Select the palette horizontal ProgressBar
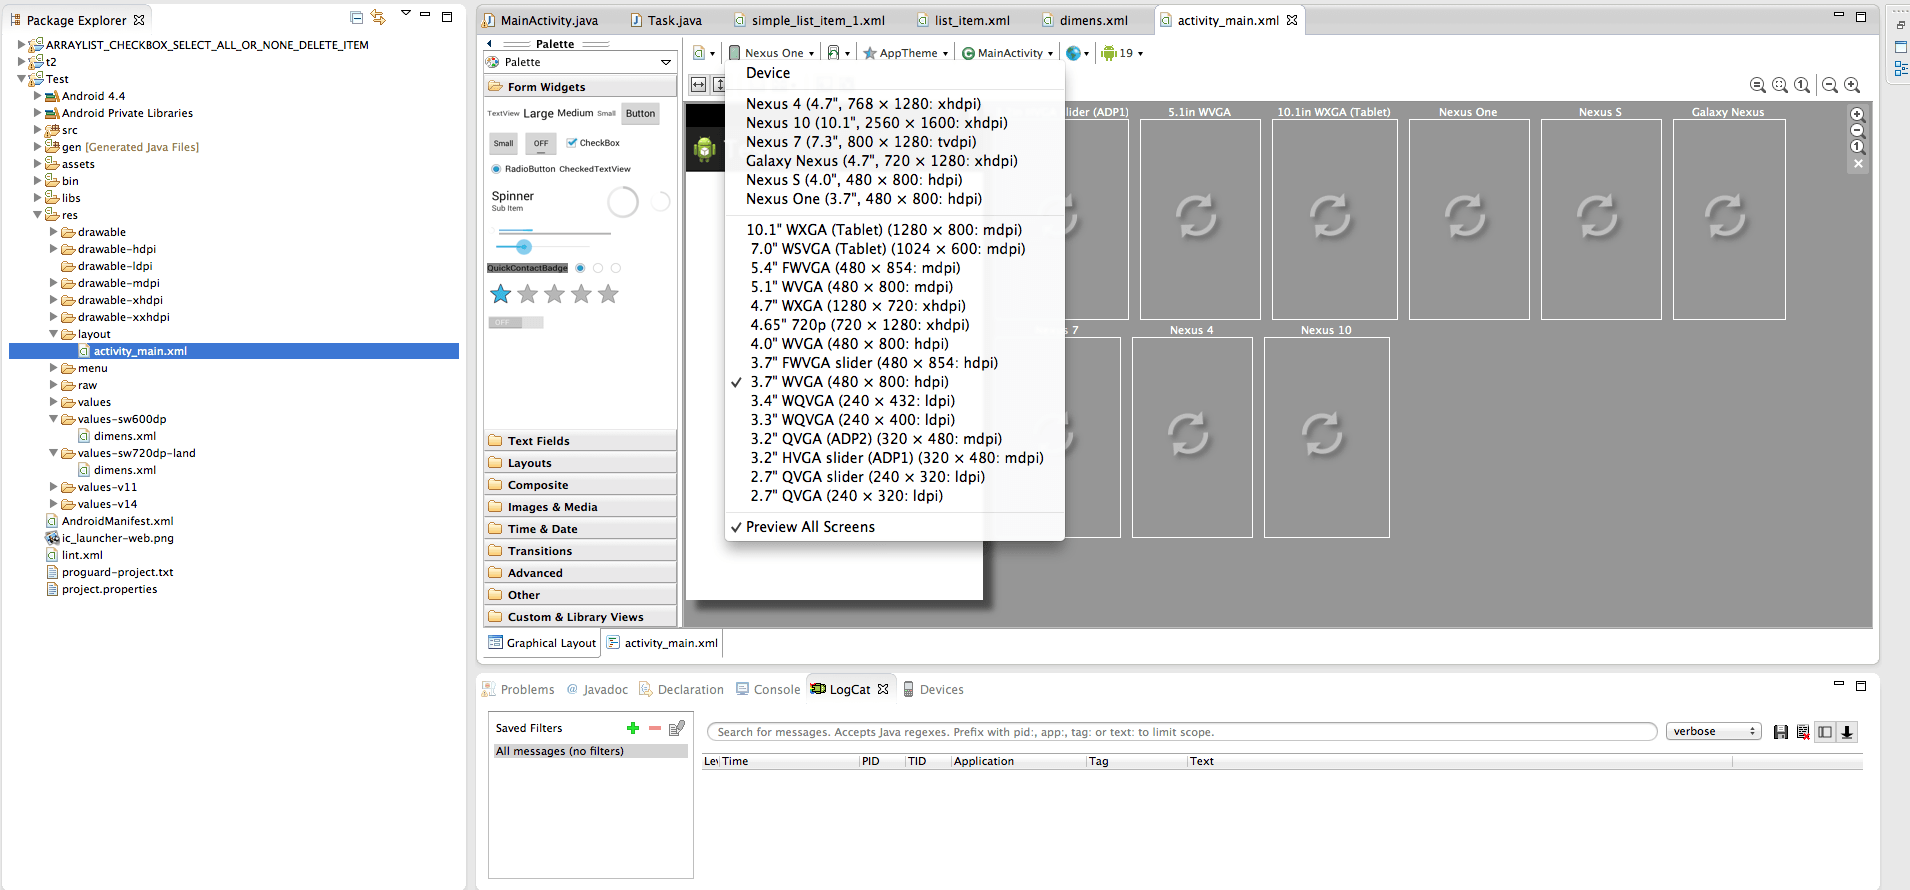Screen dimensions: 1910x890 554,232
